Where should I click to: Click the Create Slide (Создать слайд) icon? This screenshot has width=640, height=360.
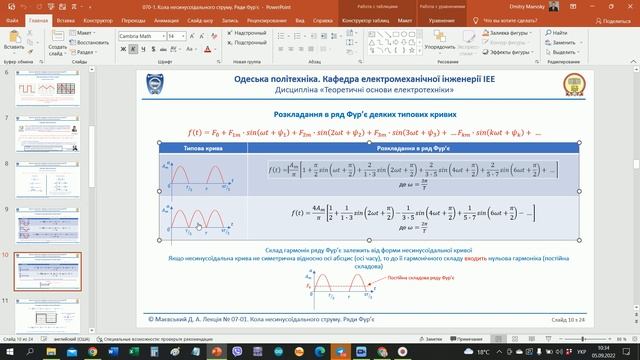[x=58, y=37]
